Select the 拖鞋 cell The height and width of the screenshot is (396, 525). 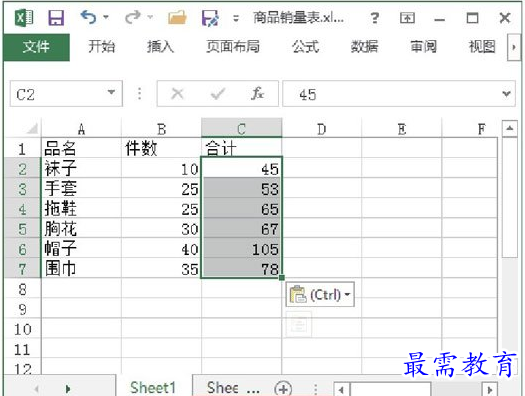tap(81, 209)
